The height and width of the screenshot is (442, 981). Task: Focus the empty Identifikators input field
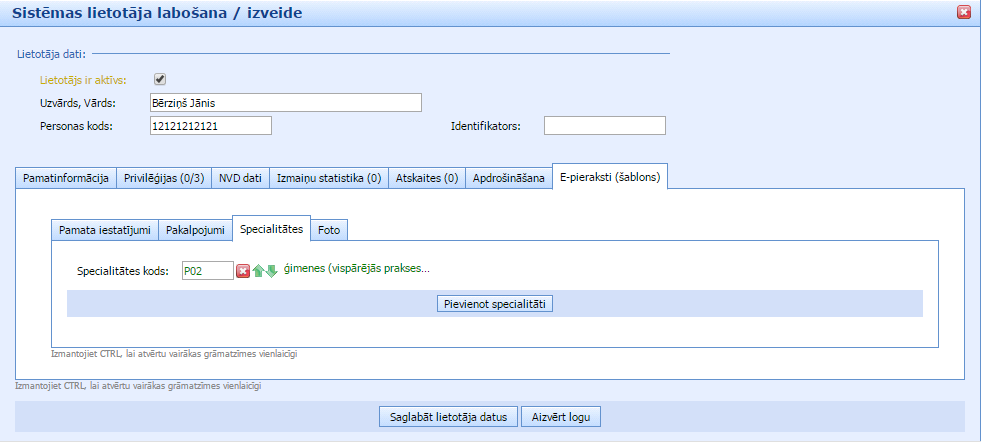(605, 125)
